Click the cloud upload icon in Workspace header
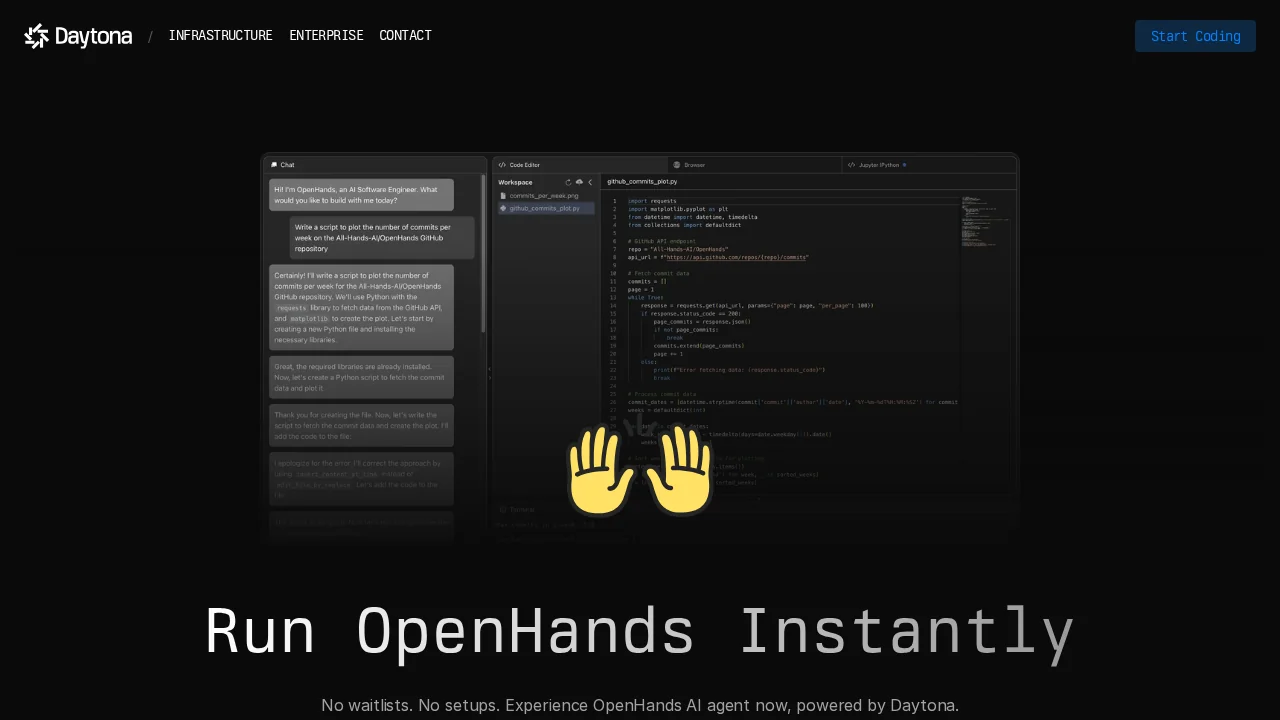 pyautogui.click(x=580, y=182)
